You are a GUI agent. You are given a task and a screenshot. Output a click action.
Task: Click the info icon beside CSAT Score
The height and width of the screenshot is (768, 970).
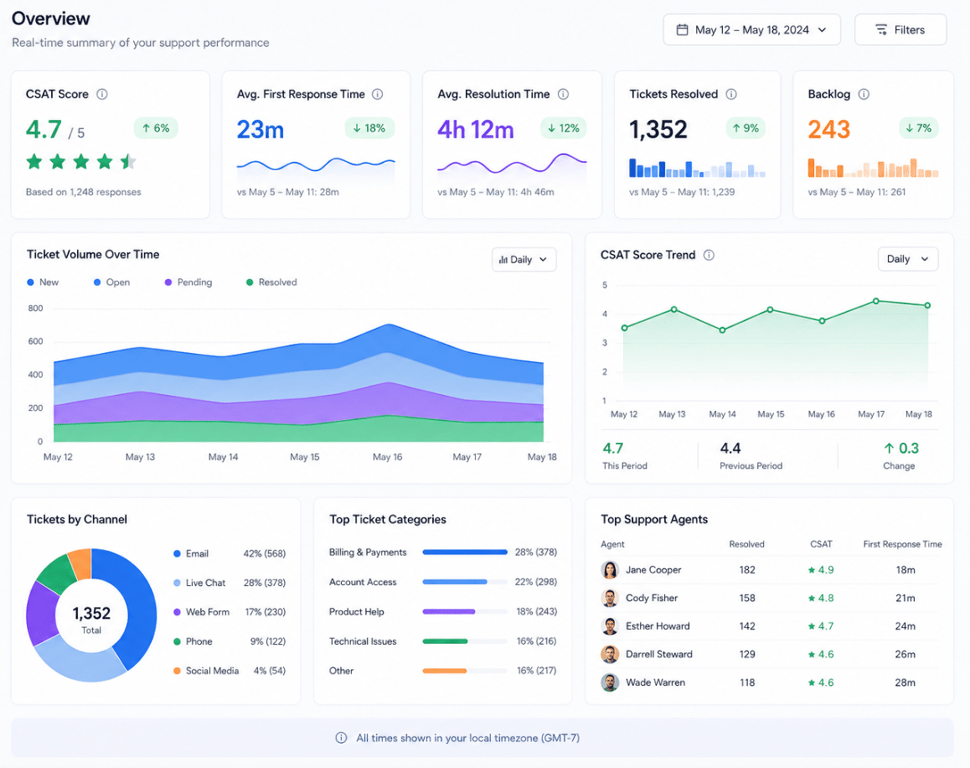102,94
